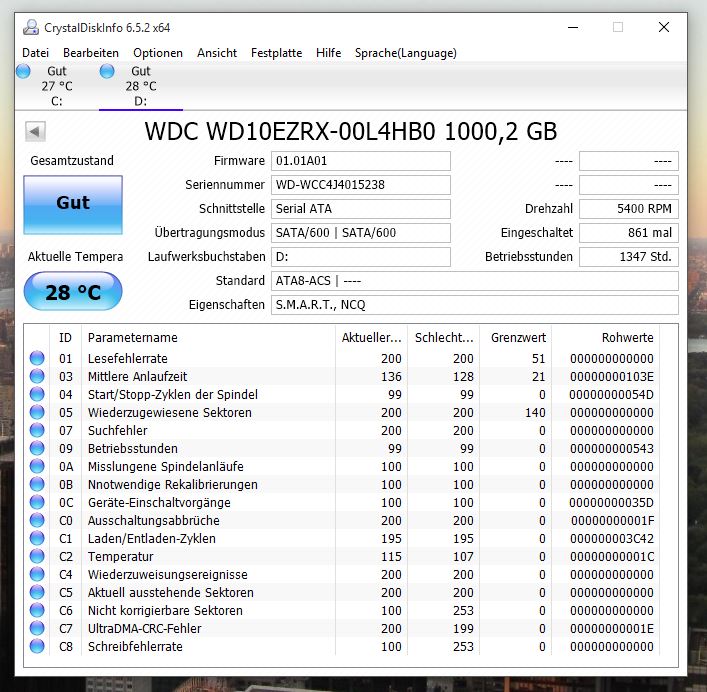The image size is (707, 692).
Task: Click the Eingeschaltet value 861 mal
Action: (629, 233)
